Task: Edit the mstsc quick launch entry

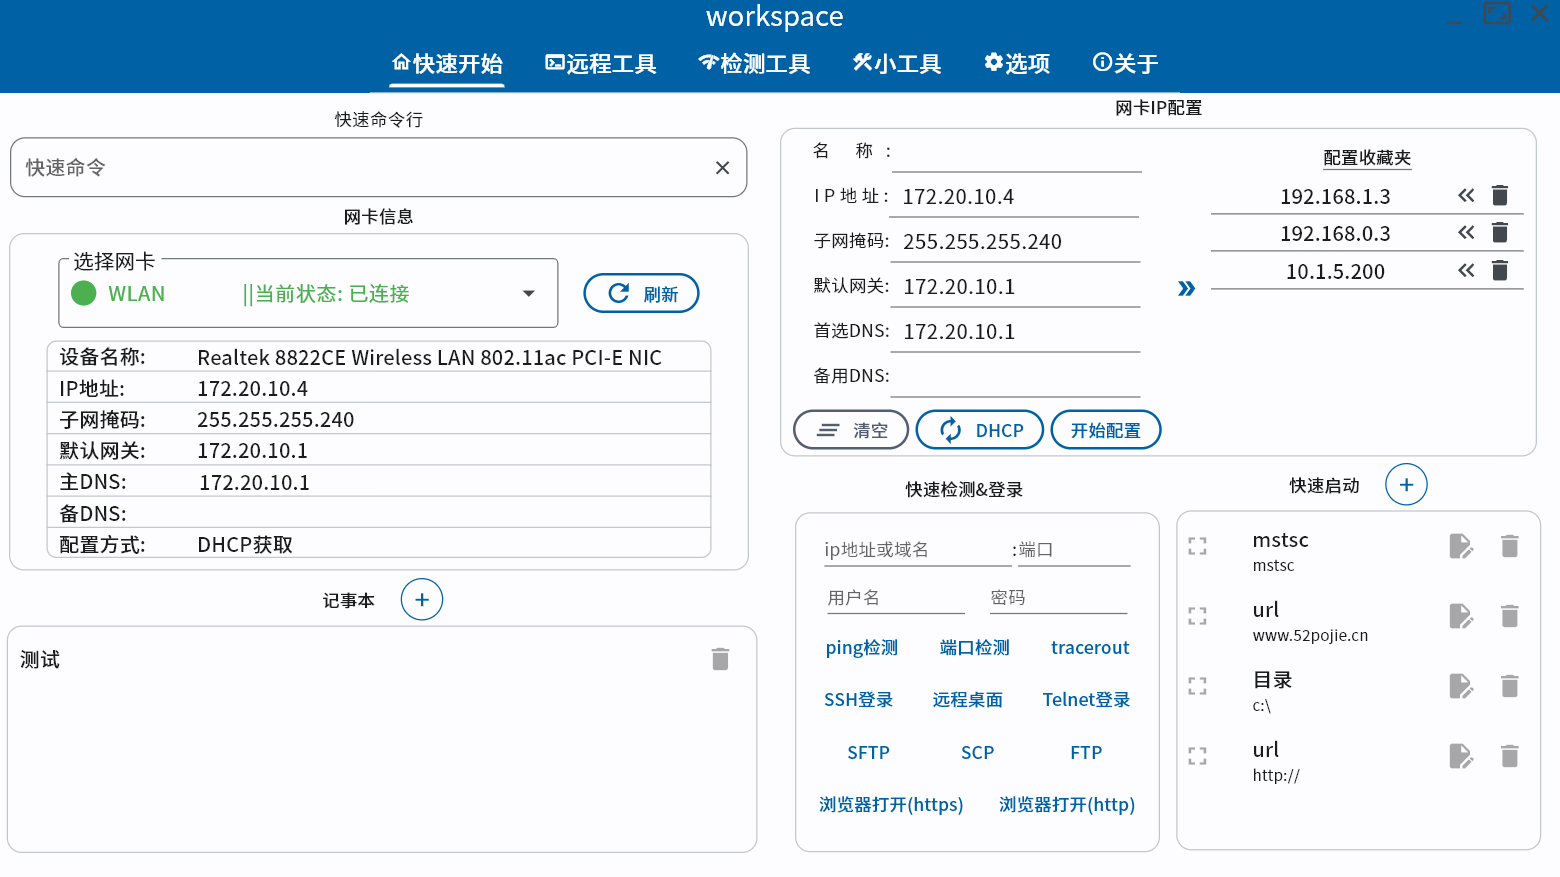Action: [1461, 546]
